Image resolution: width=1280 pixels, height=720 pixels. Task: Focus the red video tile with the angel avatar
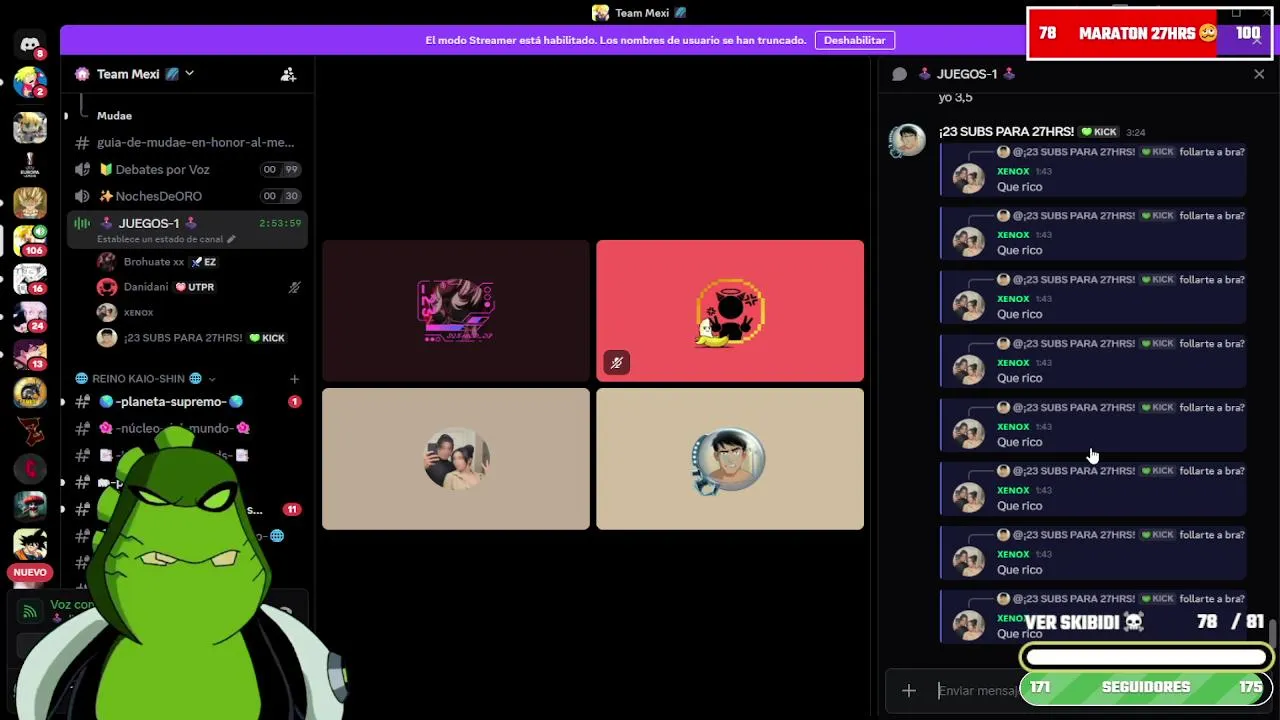pos(730,311)
